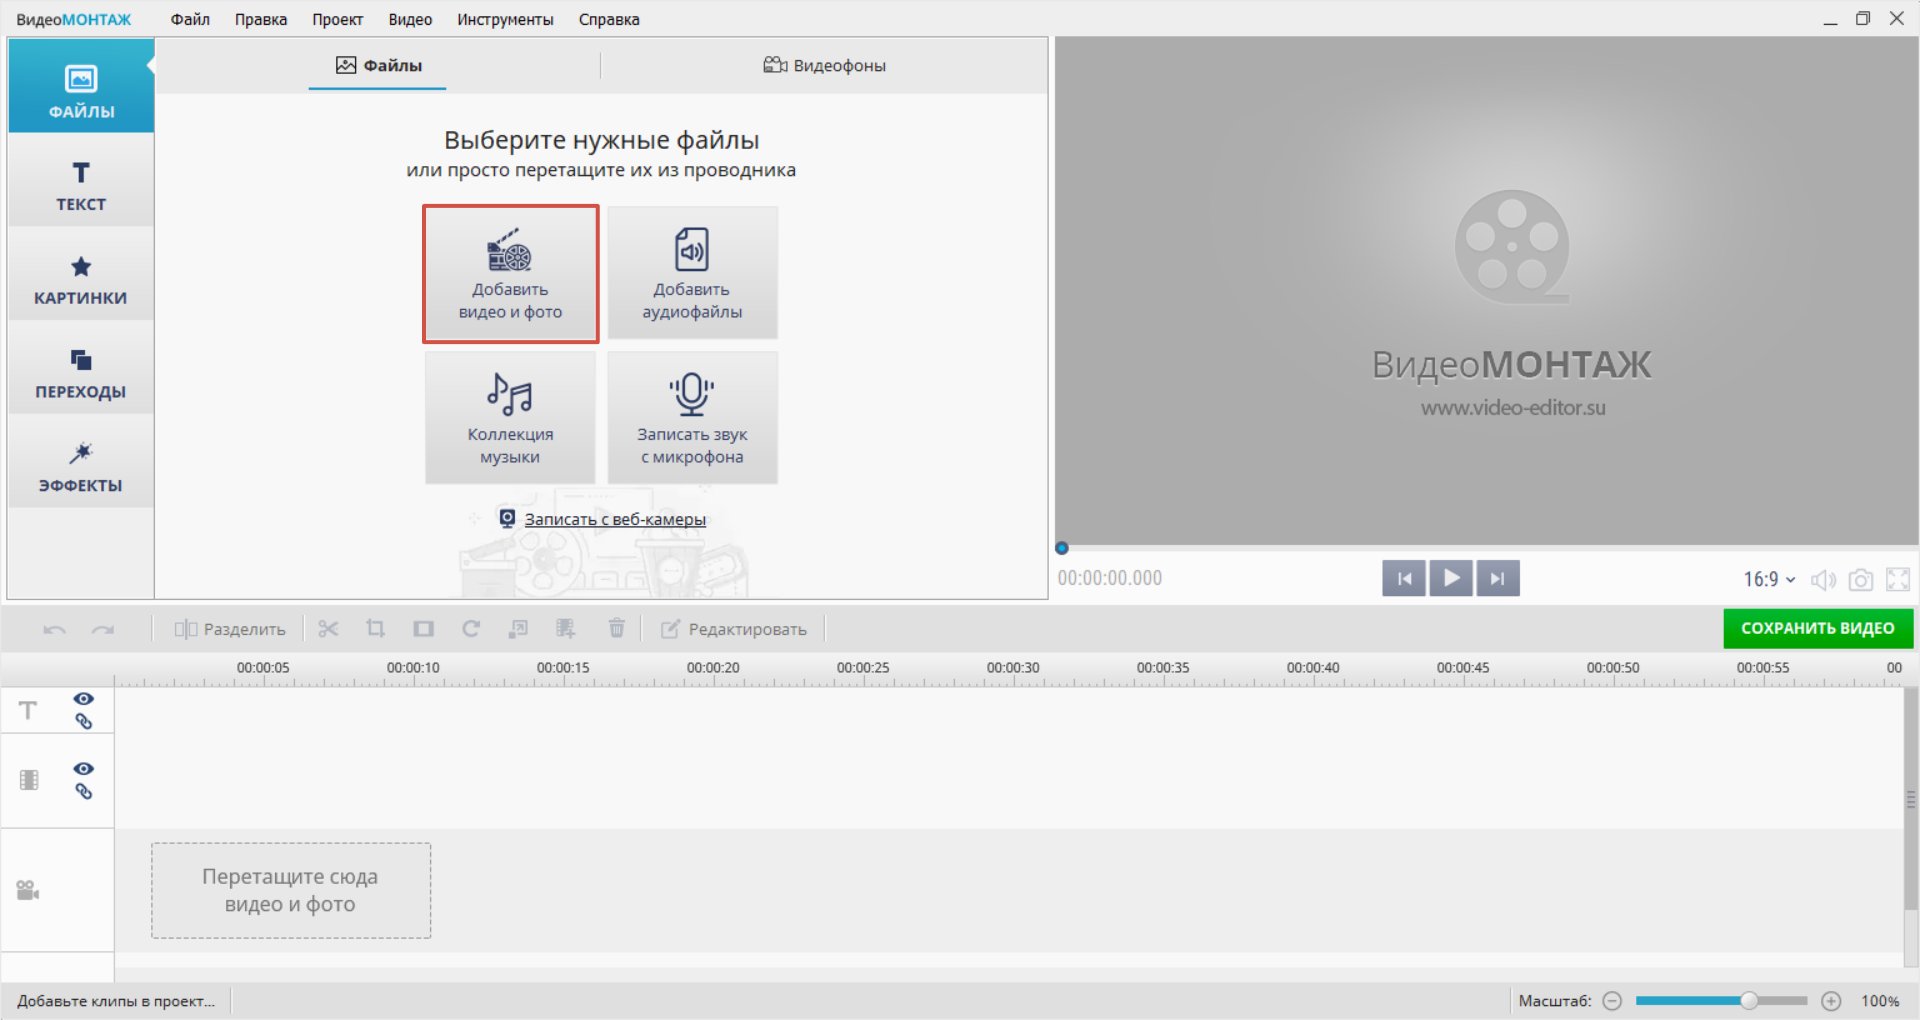Click the timeline zoom scale slider
Screen dimensions: 1920x1020
click(x=1721, y=1001)
